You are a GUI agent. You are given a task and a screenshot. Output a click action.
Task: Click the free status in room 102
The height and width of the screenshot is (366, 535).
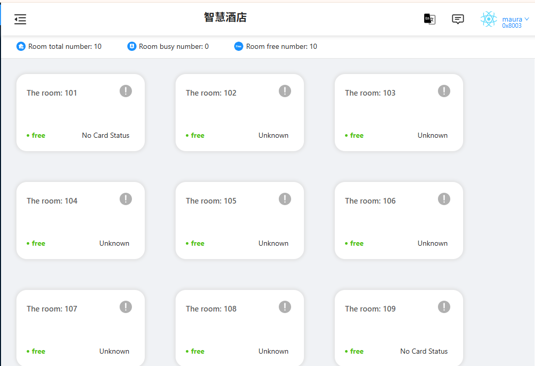[195, 135]
